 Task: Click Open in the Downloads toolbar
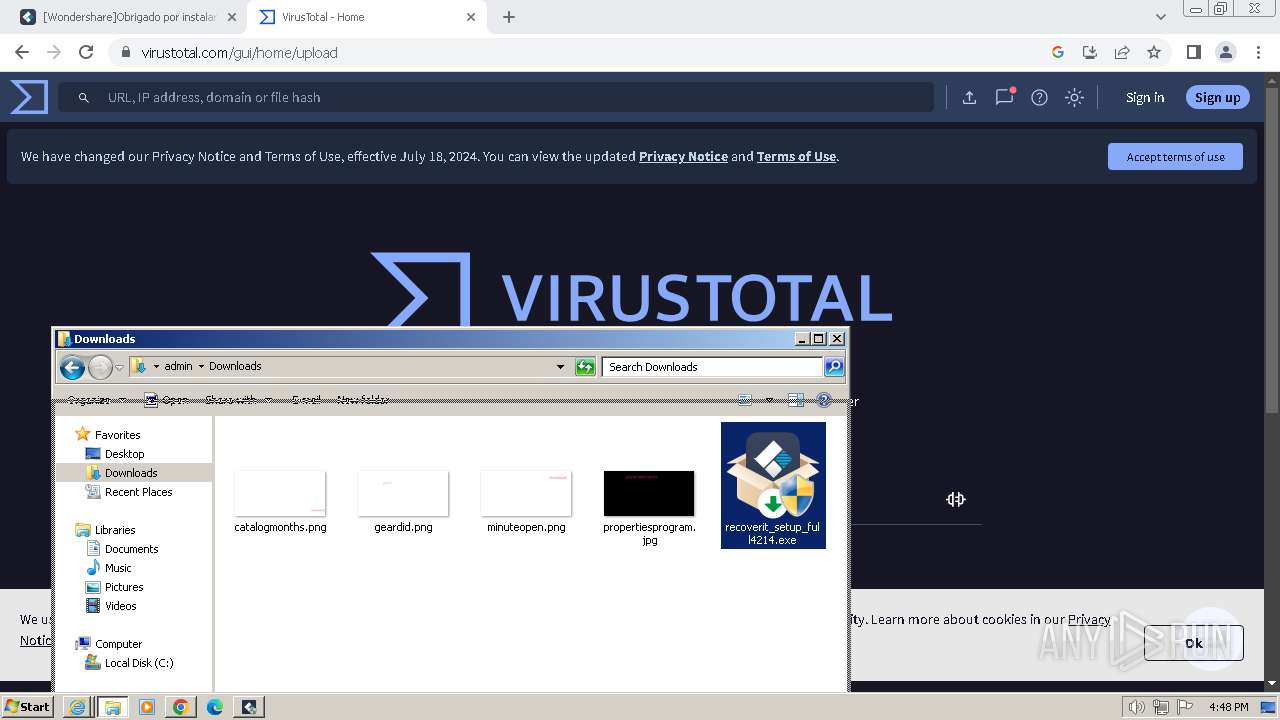tap(167, 400)
